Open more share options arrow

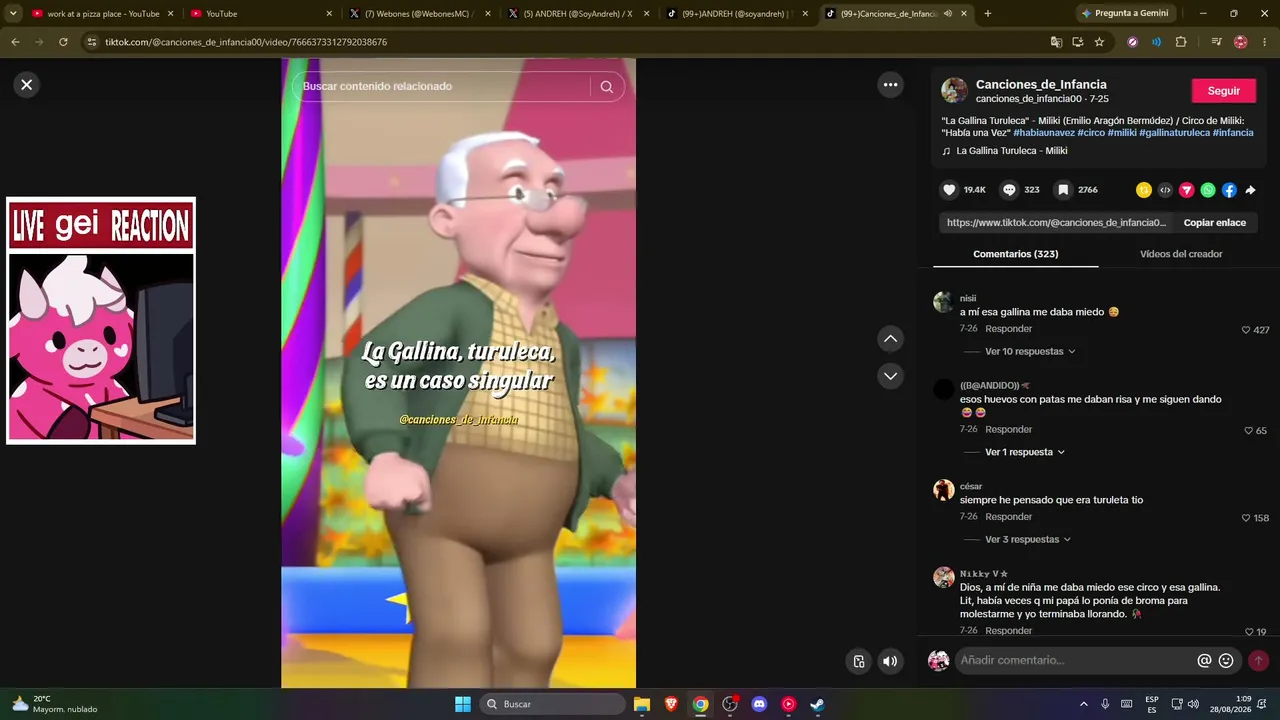pos(1250,190)
